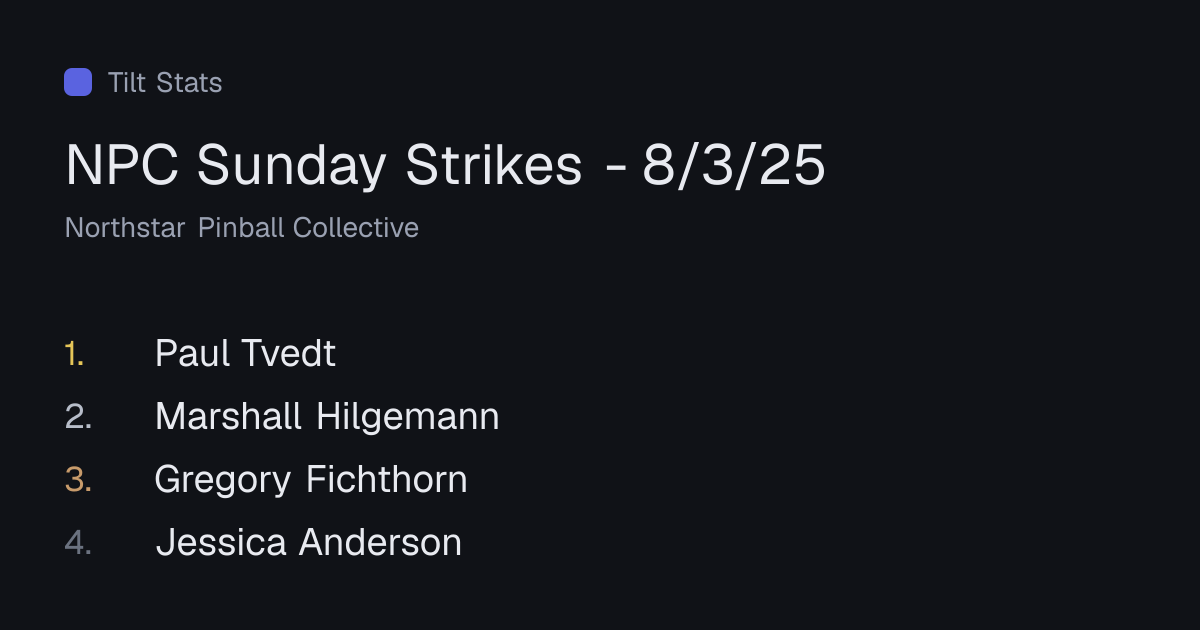Open player Paul Tvedt
Screen dimensions: 1200x630
(246, 354)
